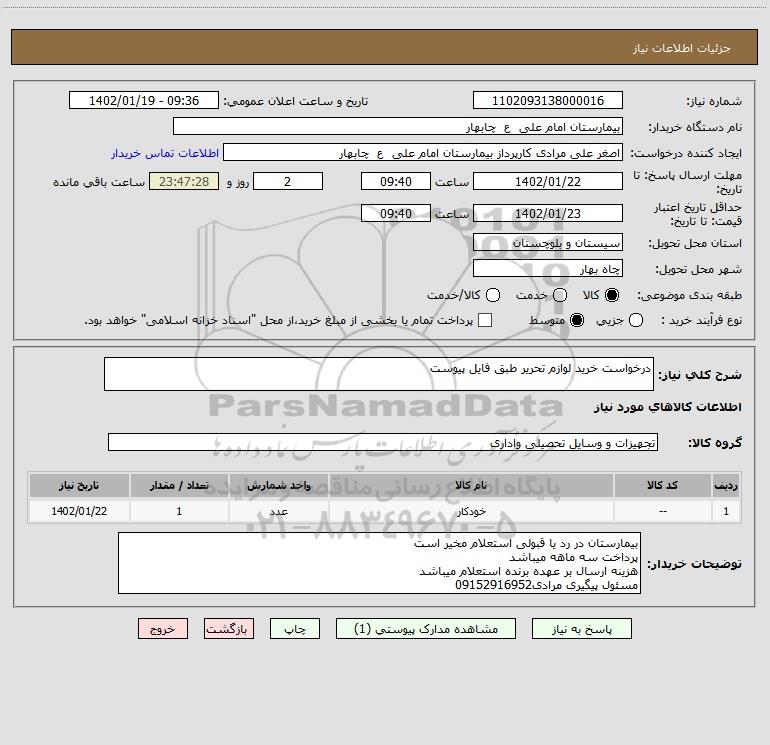This screenshot has width=770, height=745.
Task: Tick the اسناد خزانه اسلامی payment checkbox
Action: click(x=485, y=320)
